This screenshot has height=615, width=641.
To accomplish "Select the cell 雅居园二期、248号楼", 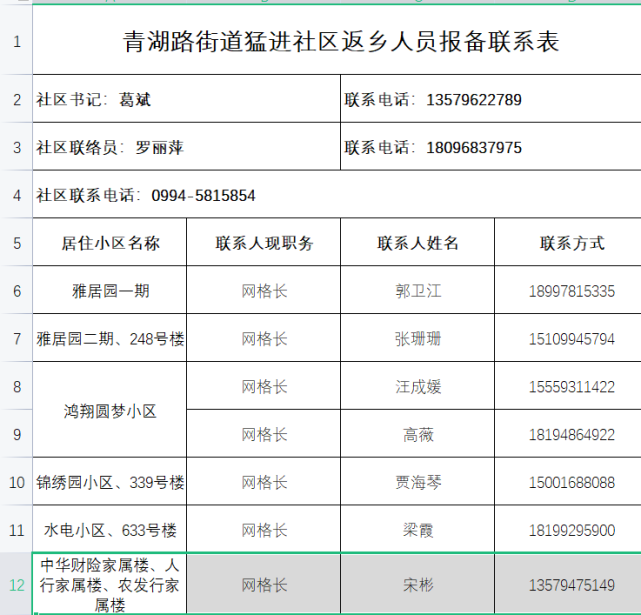I will [110, 338].
